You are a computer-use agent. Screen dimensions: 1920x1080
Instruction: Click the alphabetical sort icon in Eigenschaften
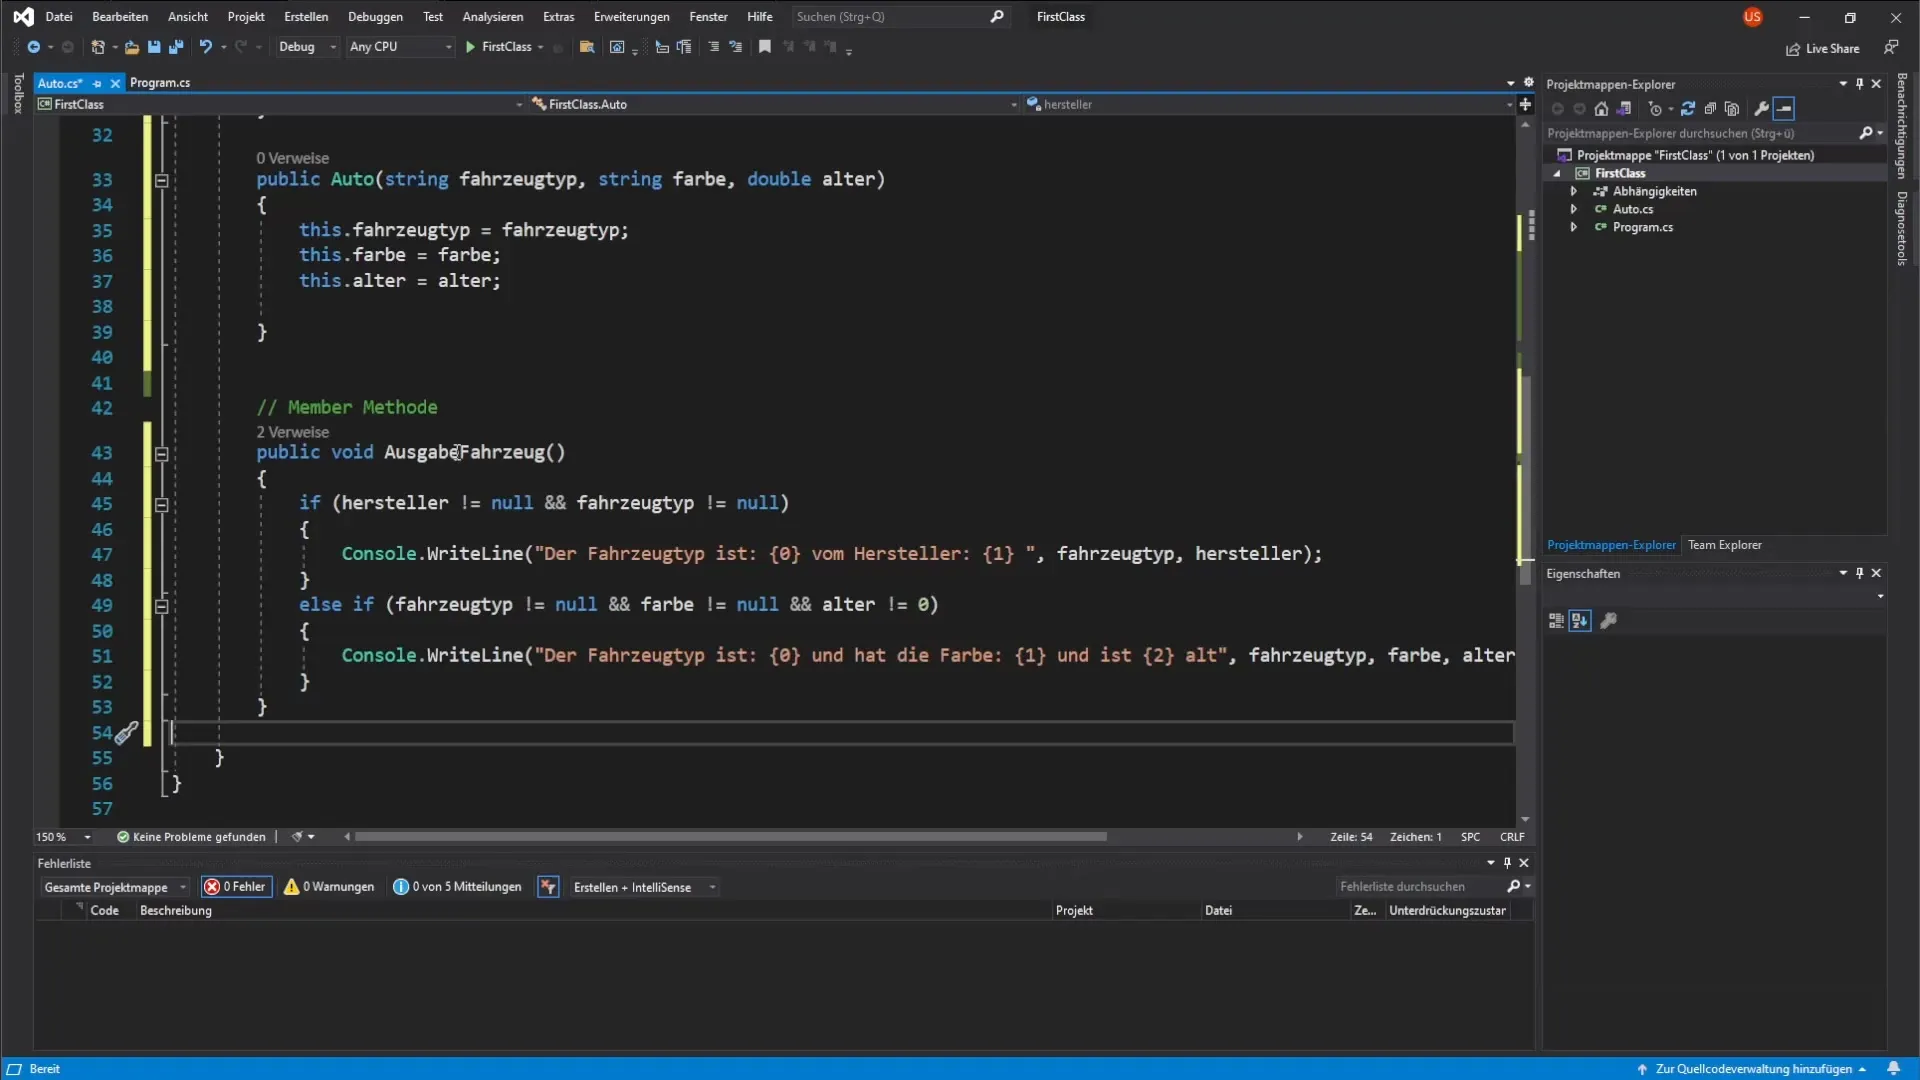tap(1580, 621)
